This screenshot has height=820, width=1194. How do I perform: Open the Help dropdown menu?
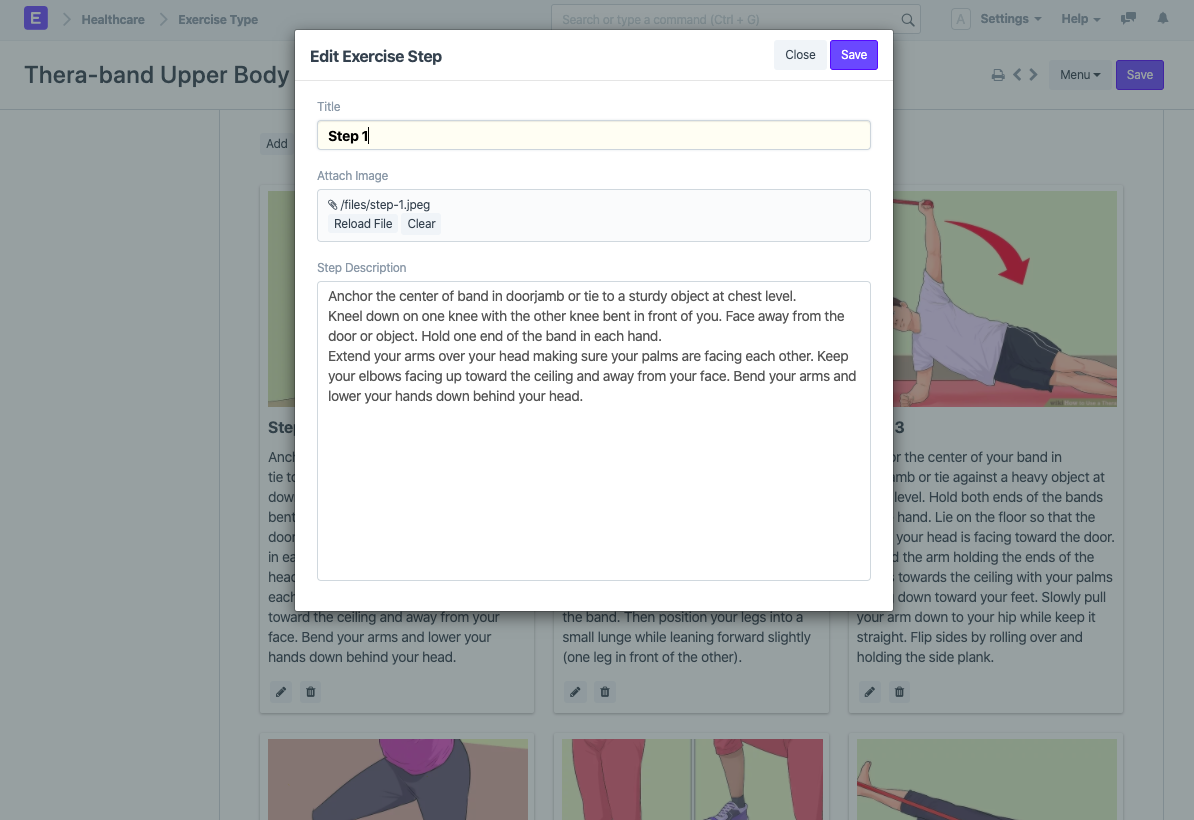click(1080, 19)
